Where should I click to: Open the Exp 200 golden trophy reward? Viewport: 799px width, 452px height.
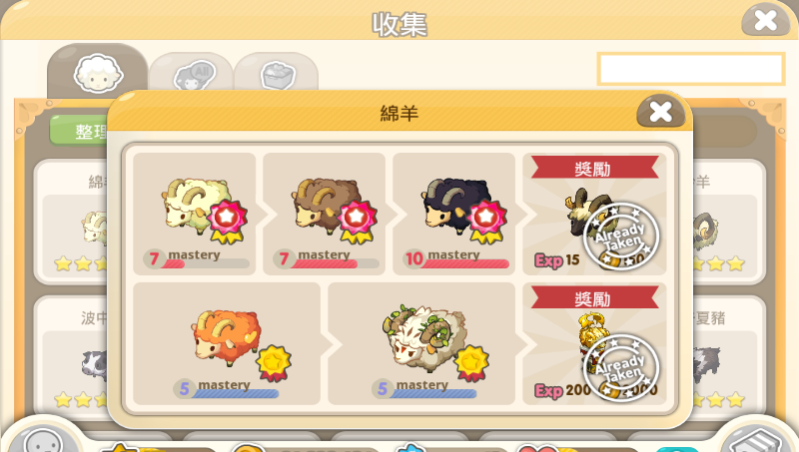click(x=595, y=343)
